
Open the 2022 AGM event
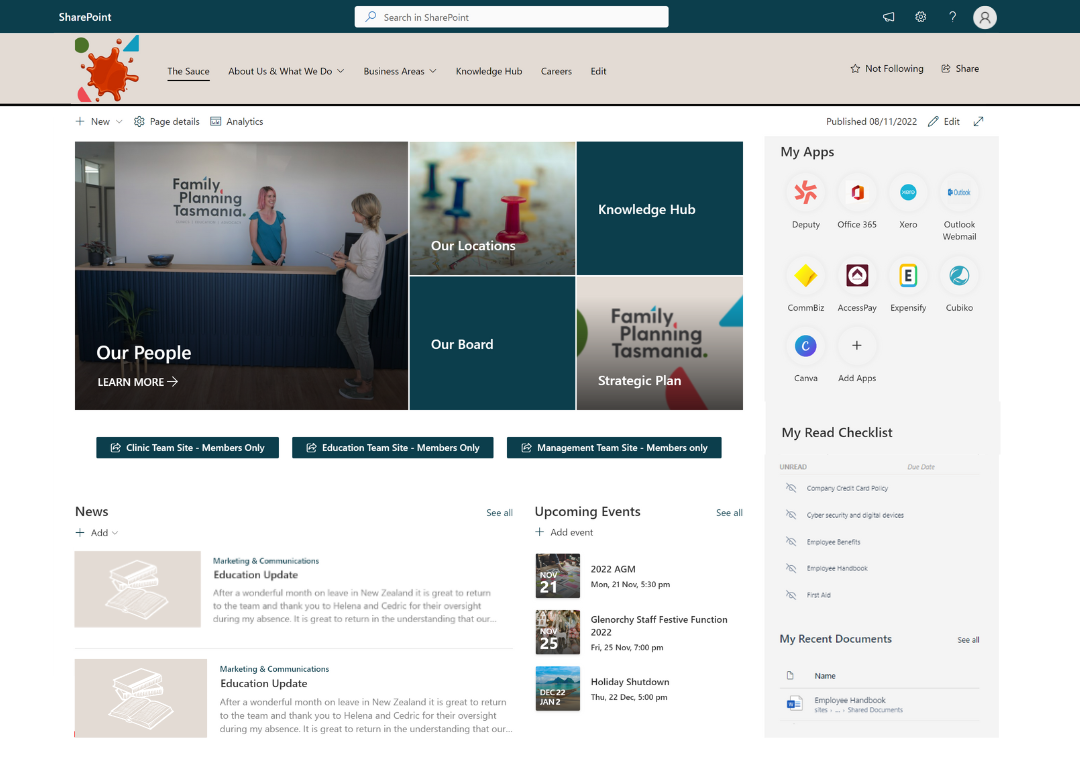pyautogui.click(x=612, y=569)
